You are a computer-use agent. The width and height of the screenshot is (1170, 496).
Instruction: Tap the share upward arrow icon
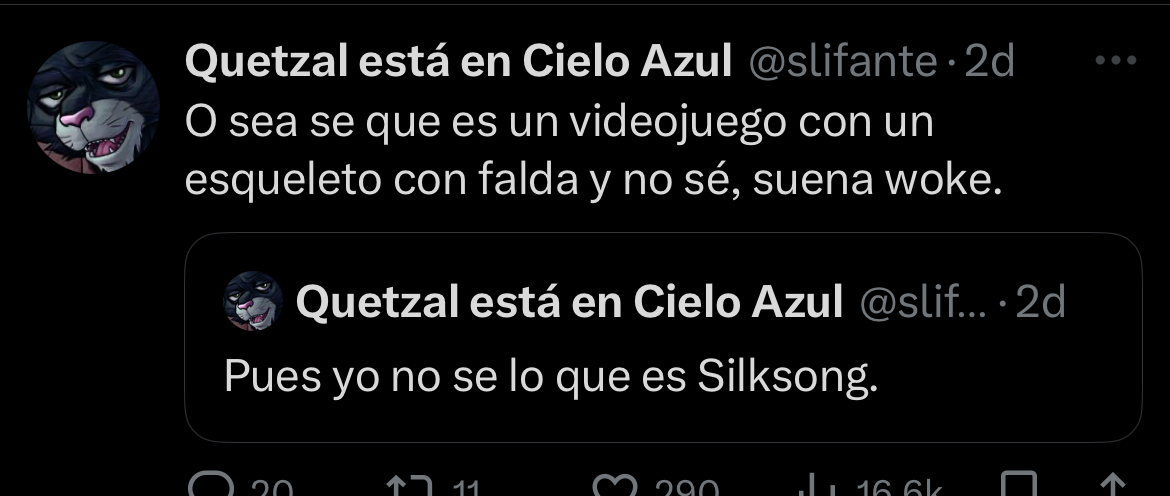(x=1113, y=485)
